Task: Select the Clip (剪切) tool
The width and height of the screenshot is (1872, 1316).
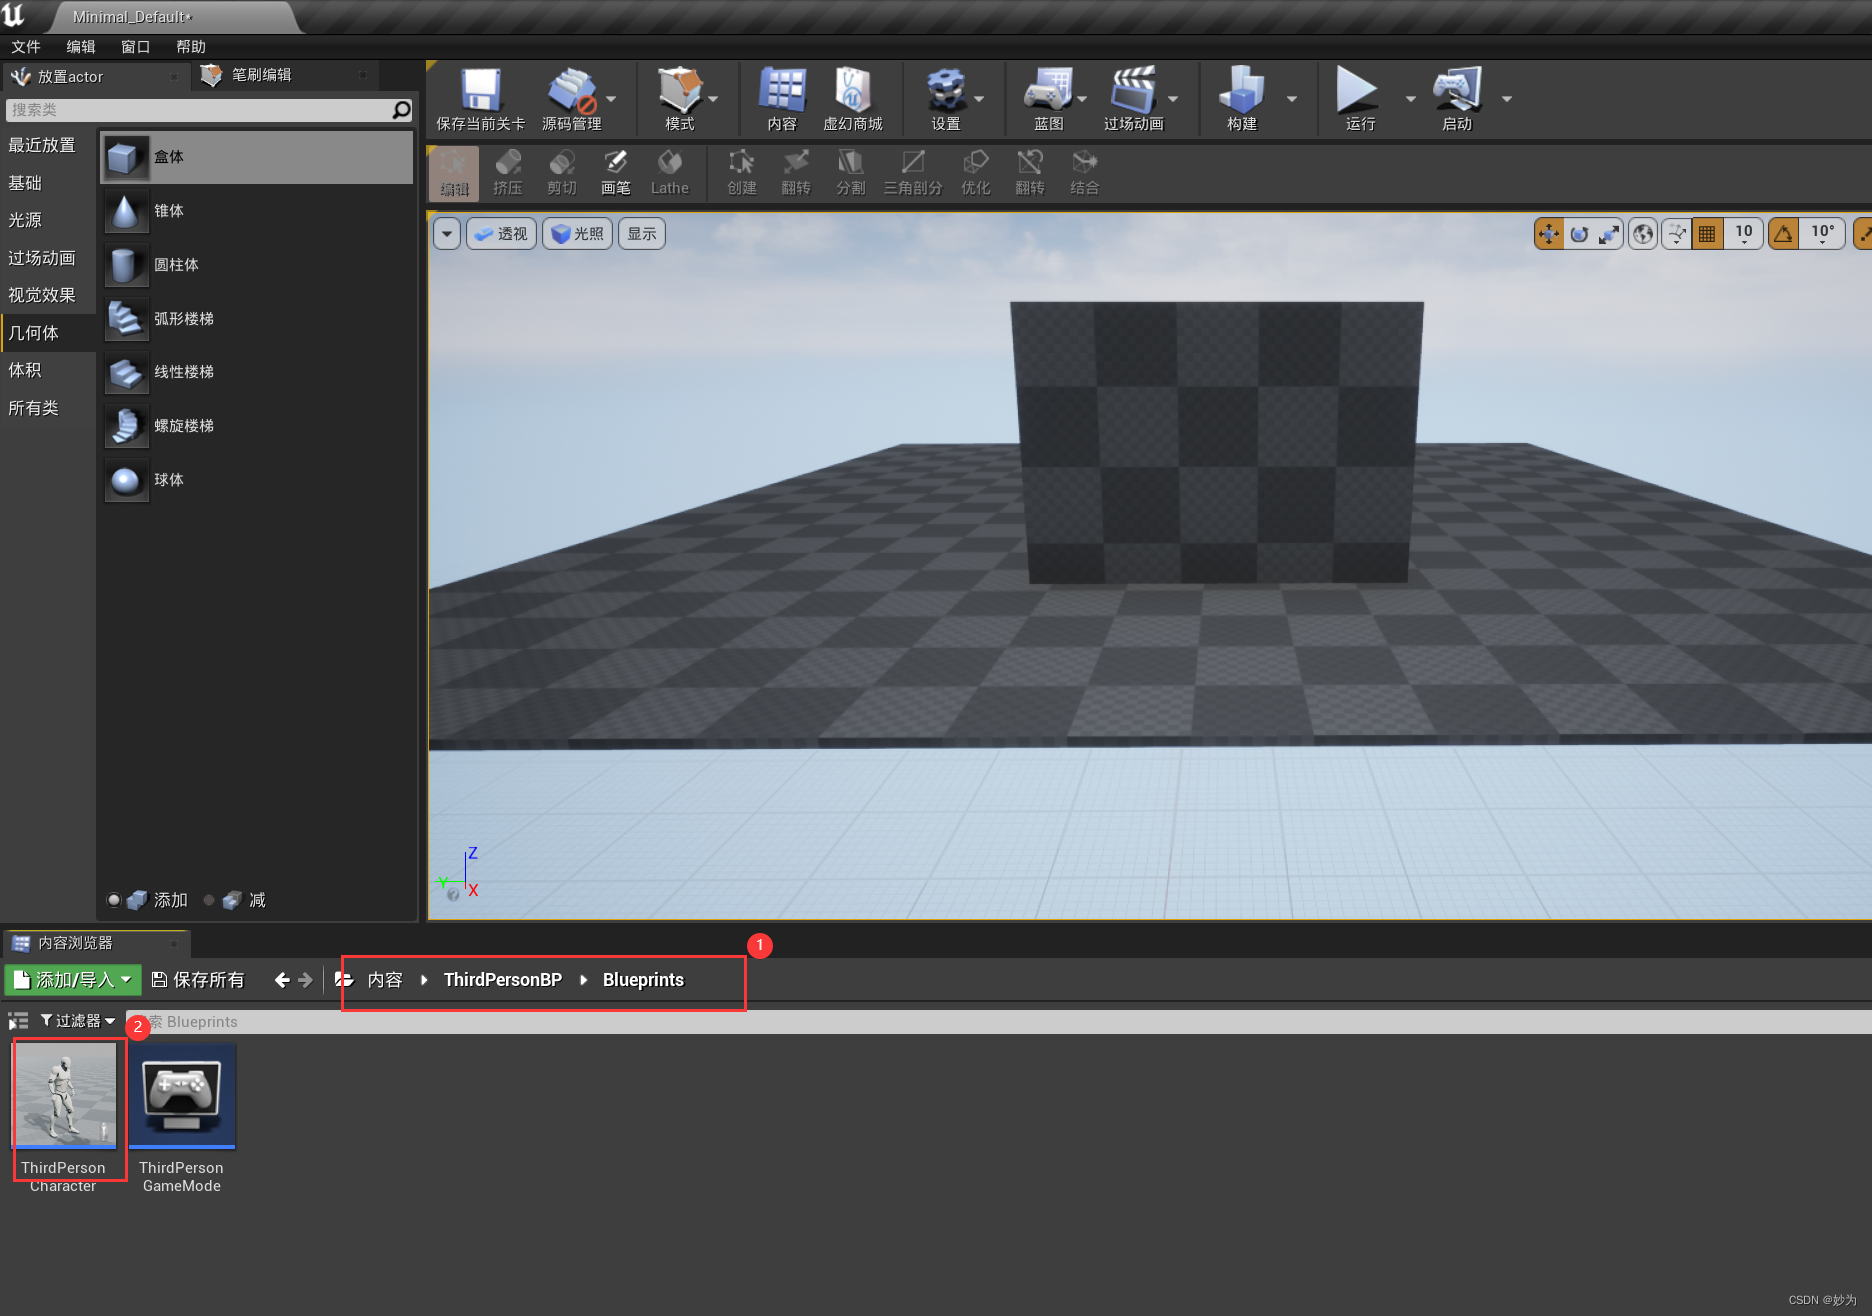Action: pos(562,172)
